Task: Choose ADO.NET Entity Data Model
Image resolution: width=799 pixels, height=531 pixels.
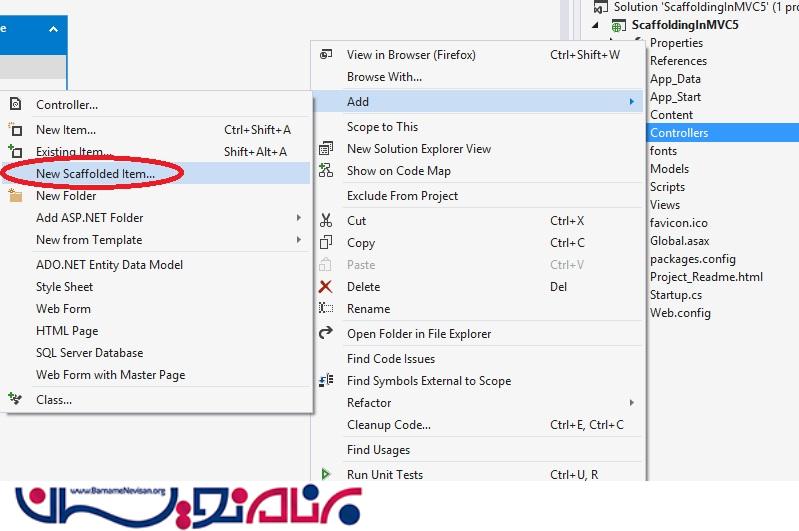Action: coord(109,265)
